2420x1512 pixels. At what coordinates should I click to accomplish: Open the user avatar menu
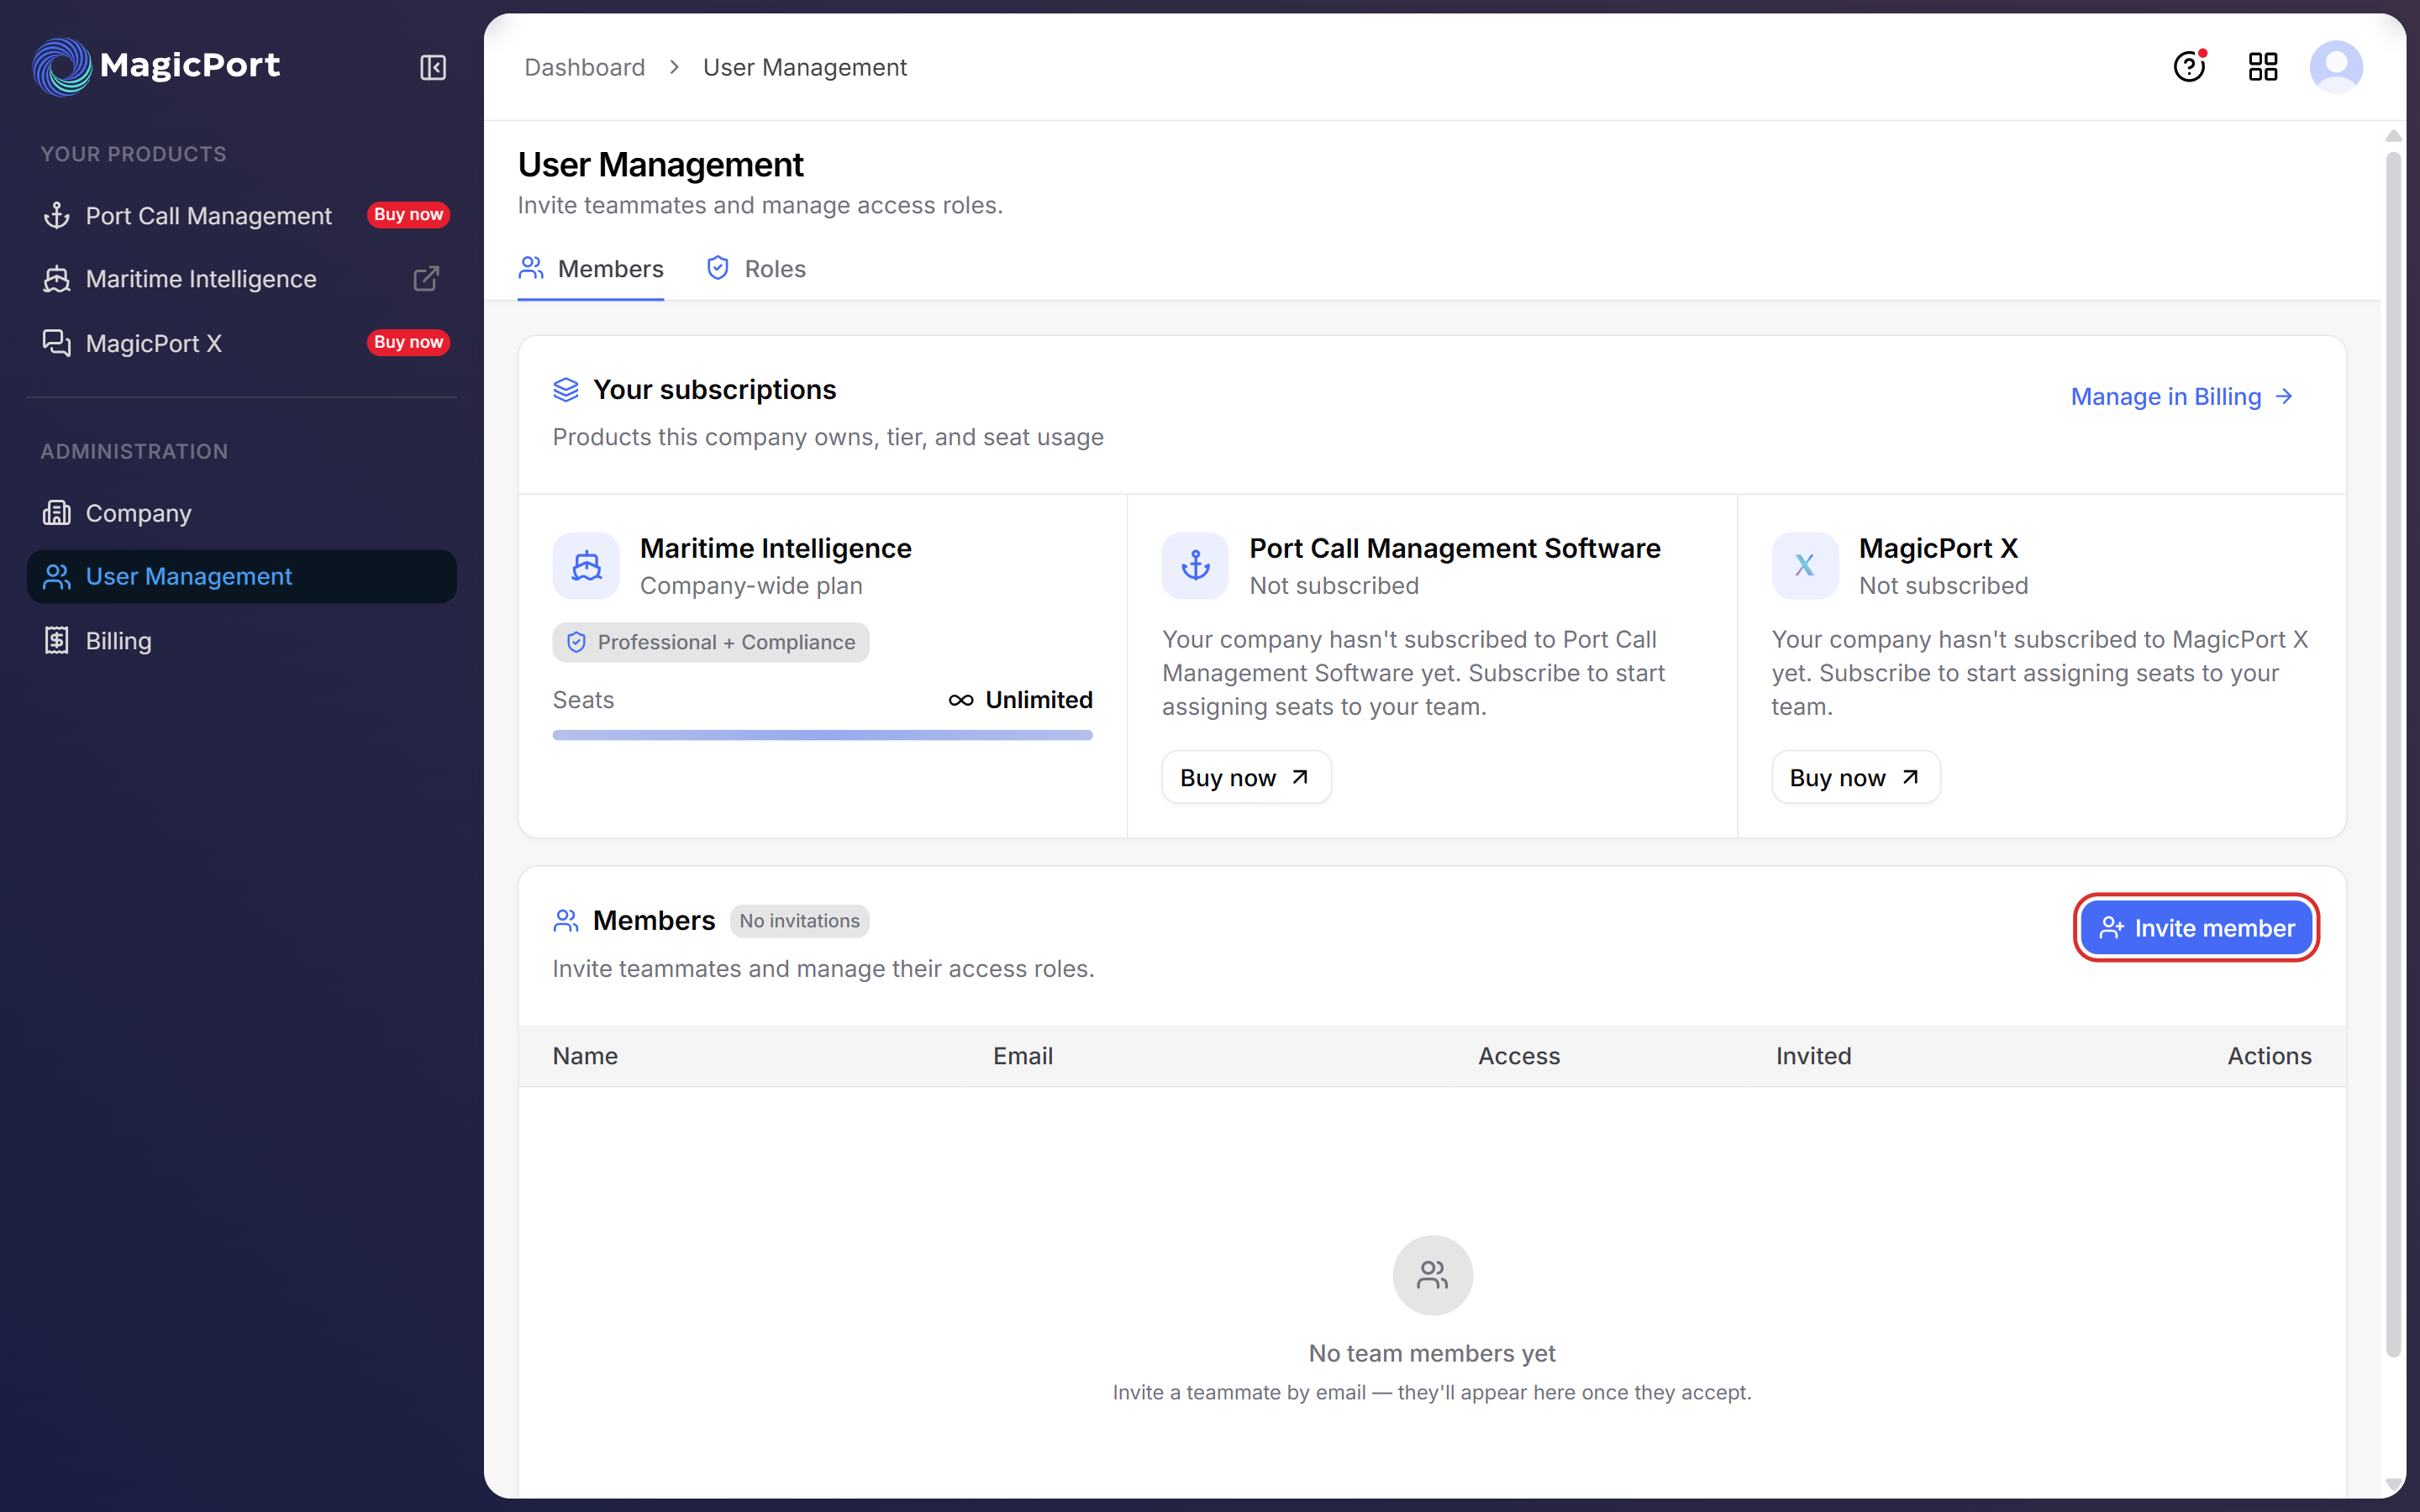coord(2336,67)
